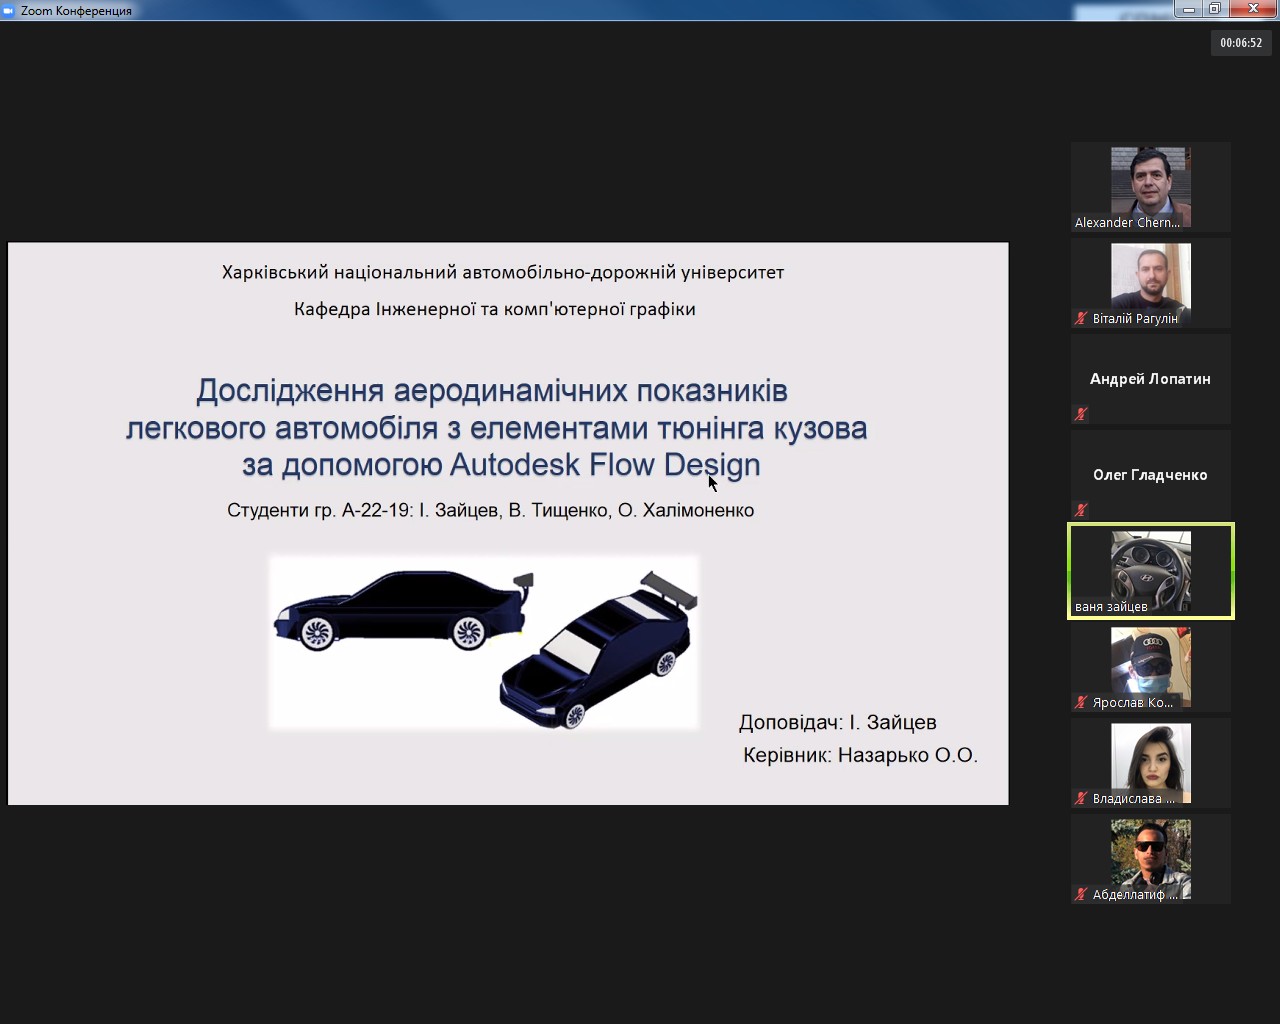Select the Андрей Лопатин participant tile
The width and height of the screenshot is (1280, 1024).
click(1150, 379)
